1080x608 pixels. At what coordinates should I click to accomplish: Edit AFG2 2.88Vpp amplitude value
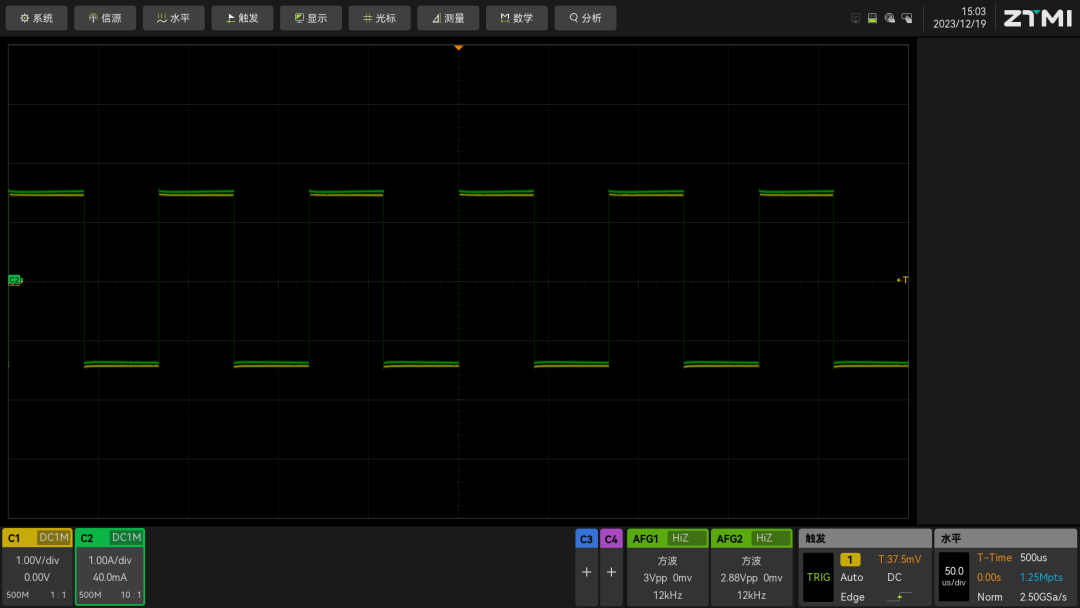click(739, 578)
